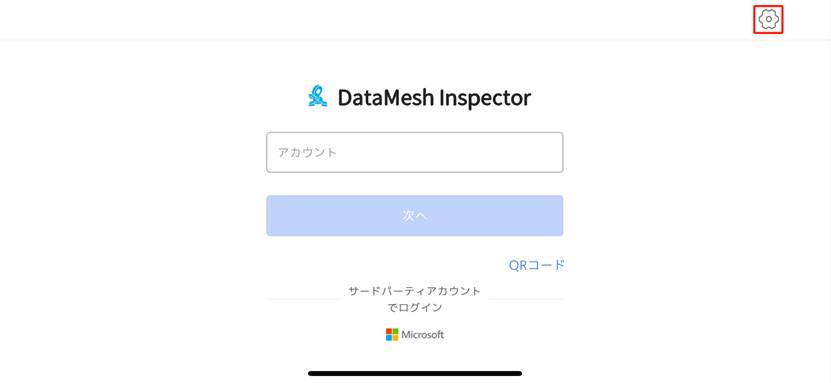831x383 pixels.
Task: Click the empty top header bar area
Action: point(371,20)
